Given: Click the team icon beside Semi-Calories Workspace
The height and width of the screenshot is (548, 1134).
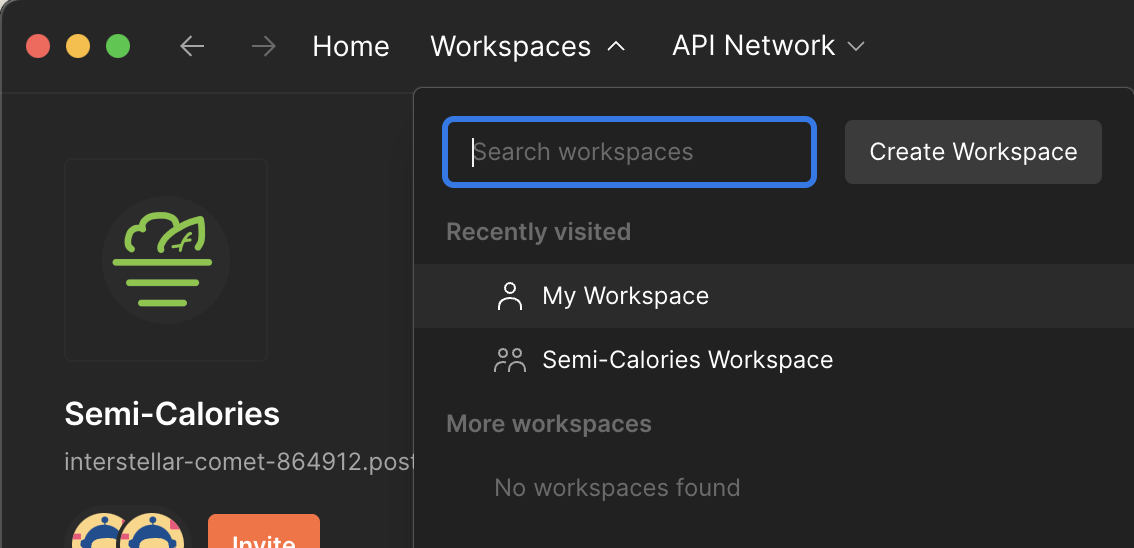Looking at the screenshot, I should (x=510, y=359).
